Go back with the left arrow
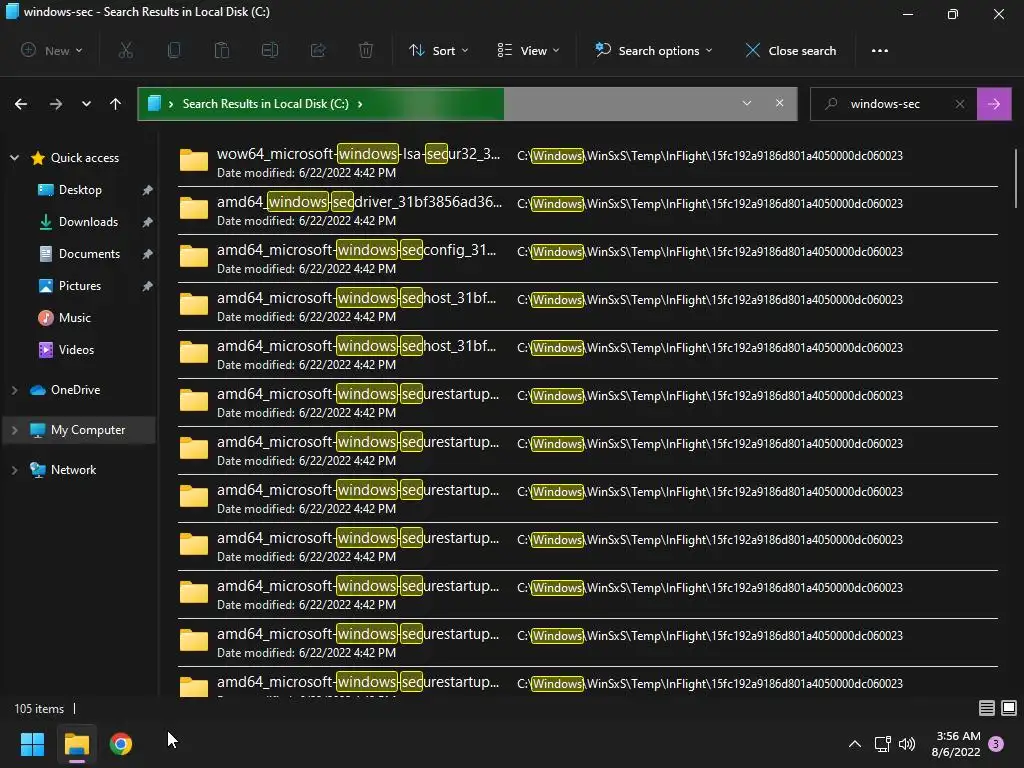The image size is (1024, 768). point(21,104)
